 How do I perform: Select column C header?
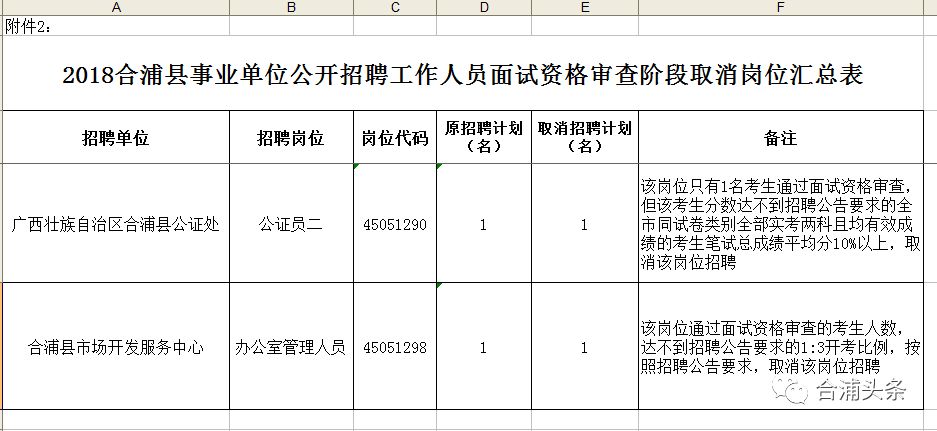tap(395, 7)
